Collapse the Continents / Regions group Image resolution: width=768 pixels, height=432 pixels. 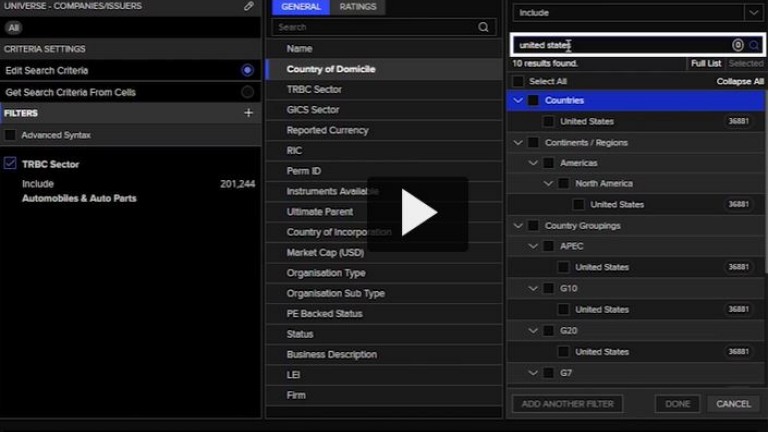tap(518, 143)
